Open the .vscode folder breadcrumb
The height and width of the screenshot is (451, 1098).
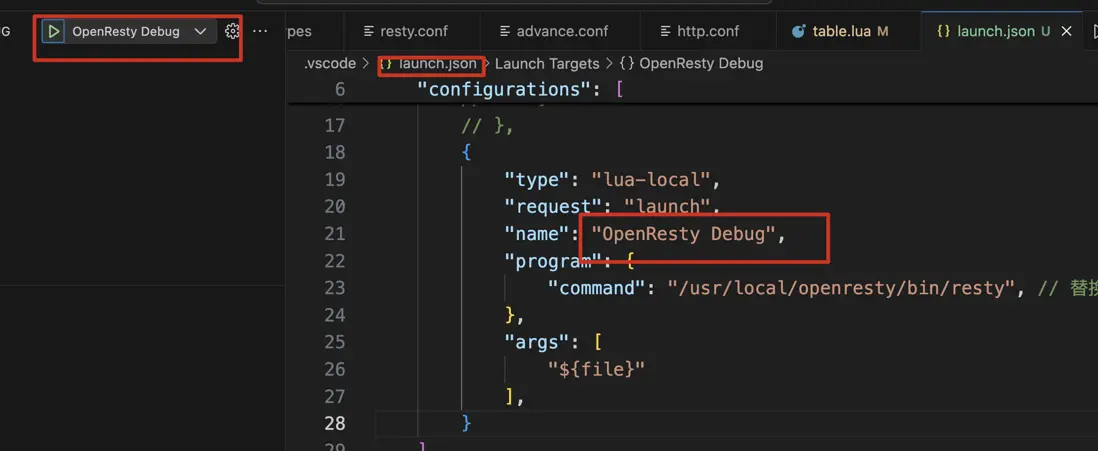click(x=330, y=63)
